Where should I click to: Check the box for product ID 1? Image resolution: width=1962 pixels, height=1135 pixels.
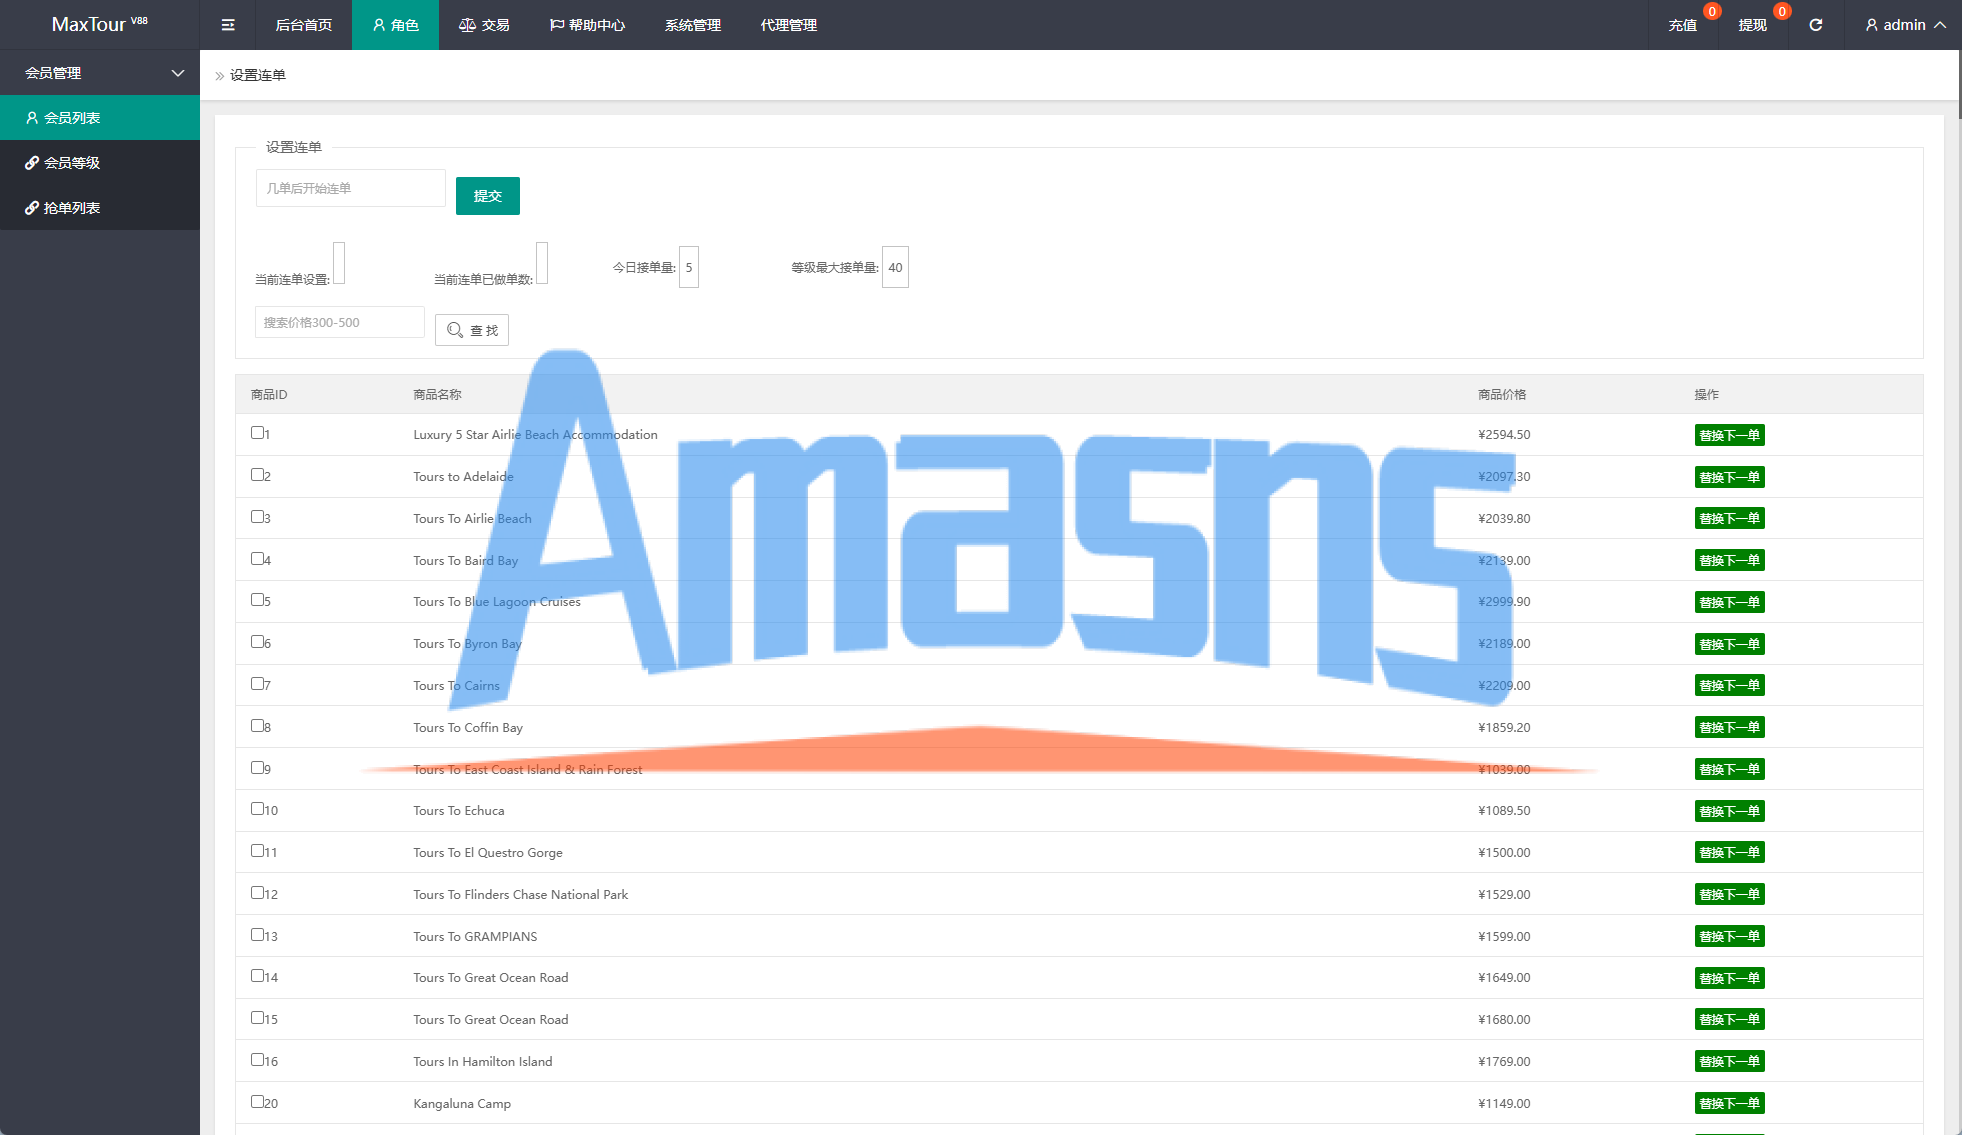tap(257, 433)
